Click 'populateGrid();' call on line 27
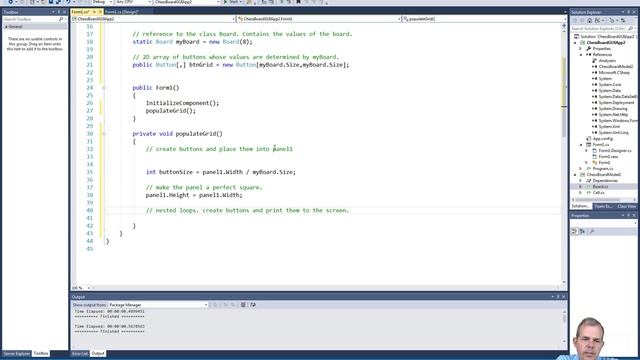The image size is (640, 360). pyautogui.click(x=171, y=111)
